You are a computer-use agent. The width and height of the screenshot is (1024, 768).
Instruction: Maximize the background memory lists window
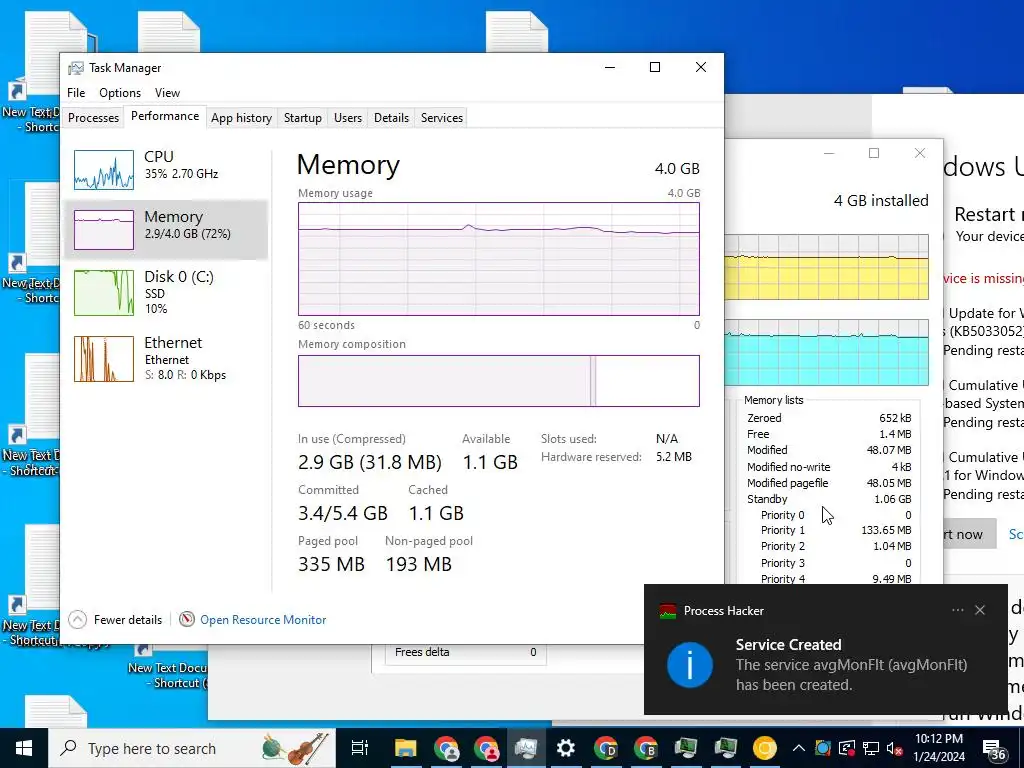pyautogui.click(x=874, y=153)
